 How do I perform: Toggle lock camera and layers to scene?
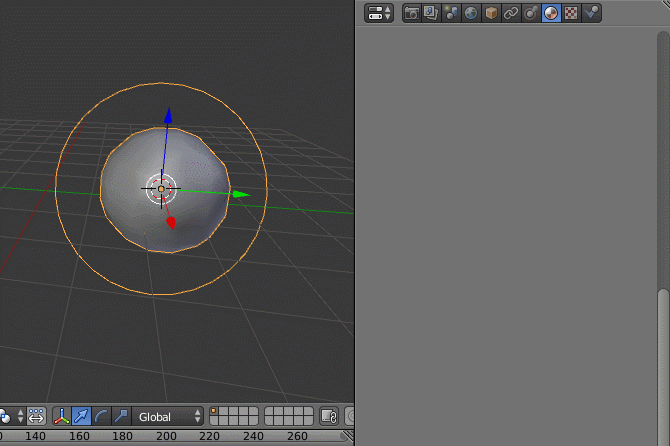click(x=329, y=416)
